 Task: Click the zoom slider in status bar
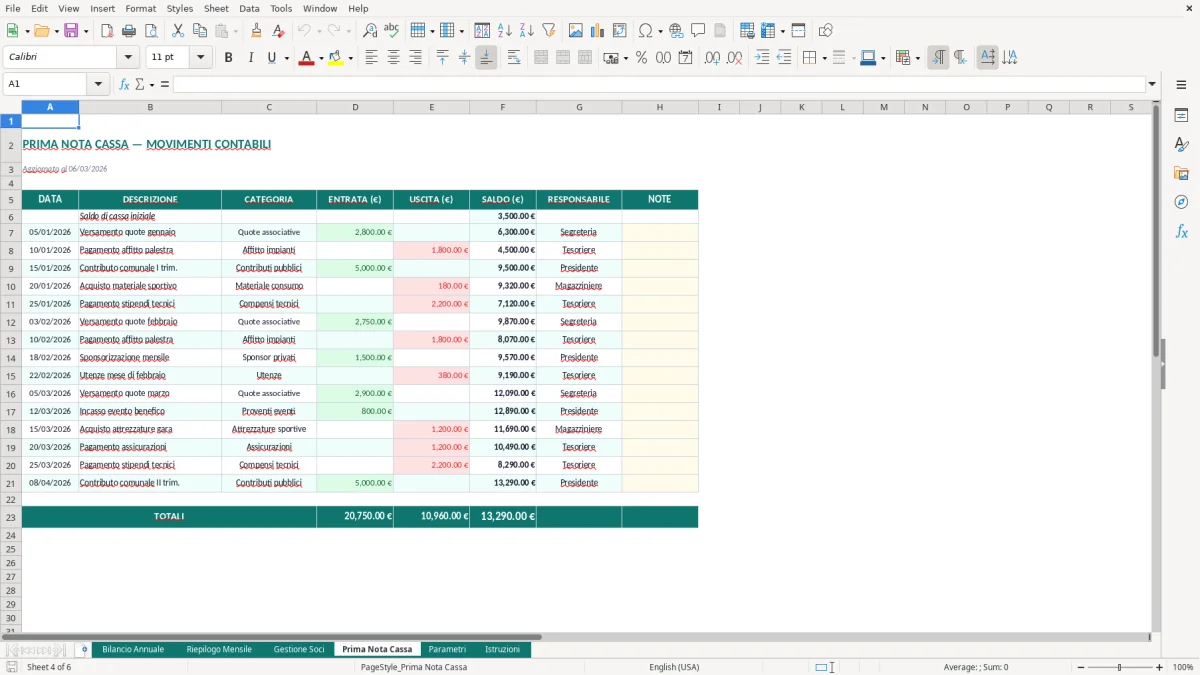(1119, 667)
